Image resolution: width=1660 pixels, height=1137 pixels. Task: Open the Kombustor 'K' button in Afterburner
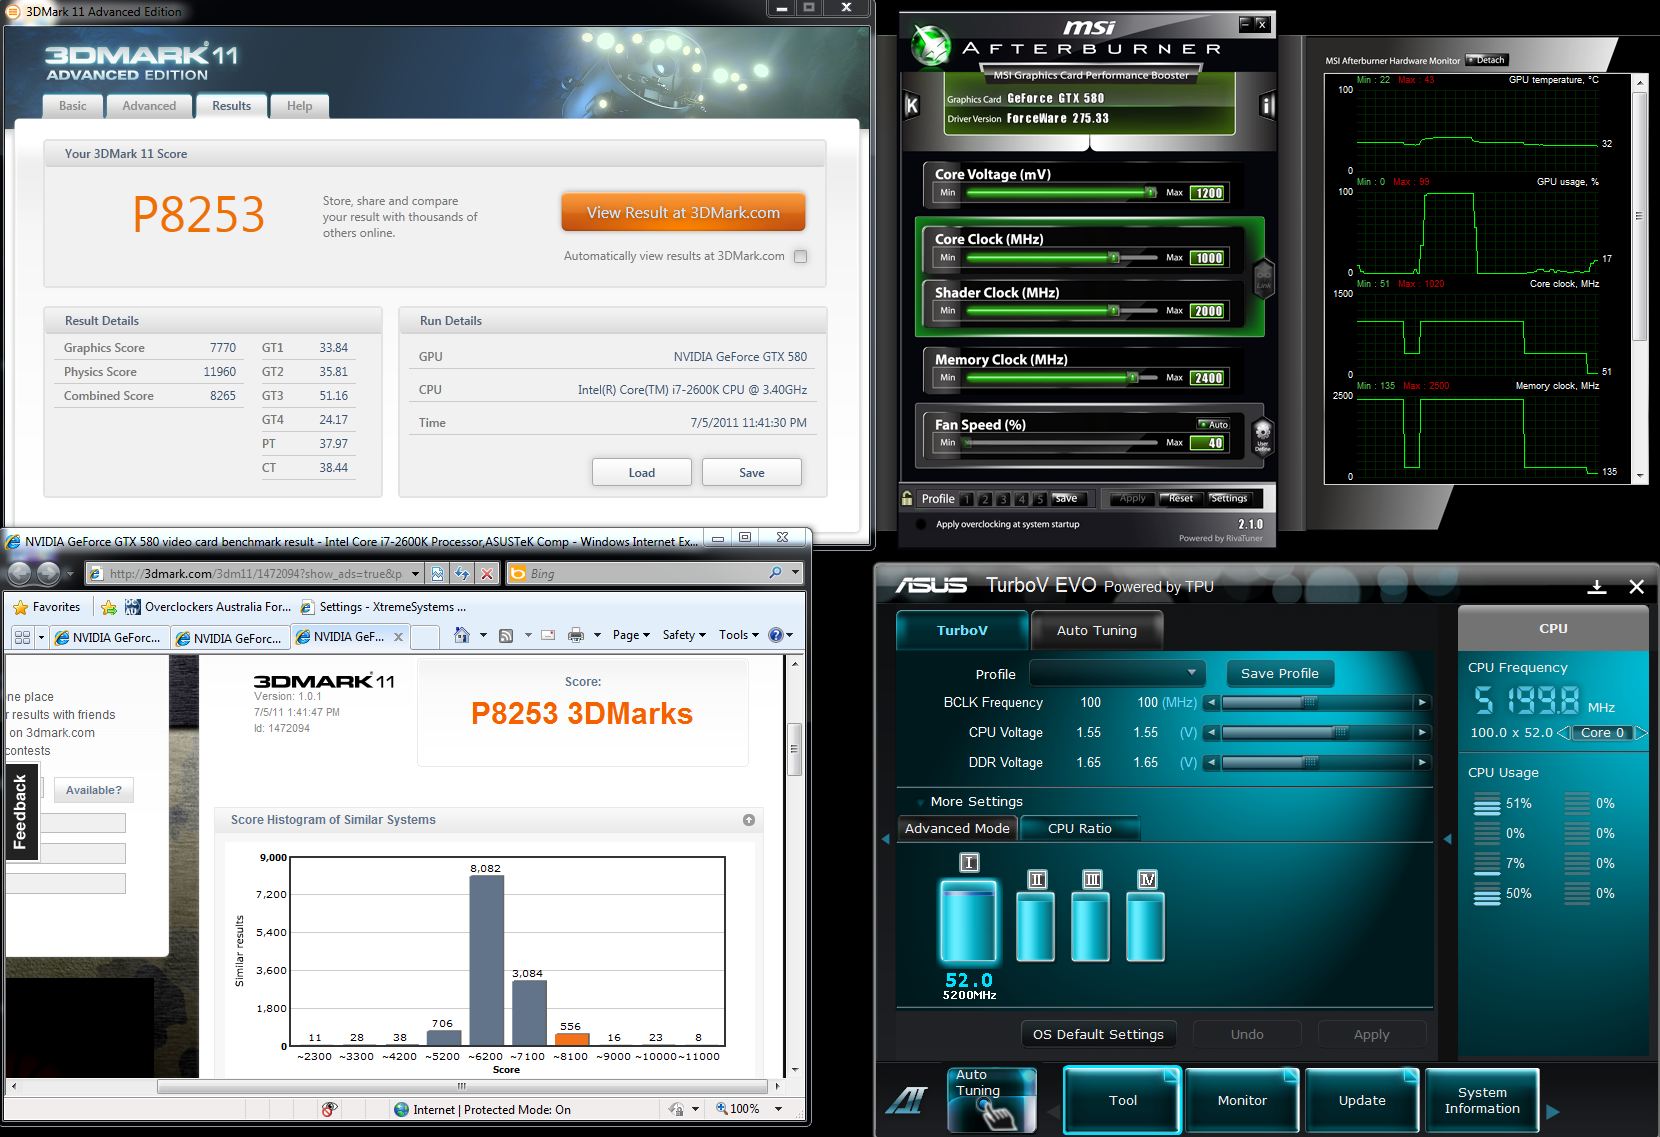[911, 105]
